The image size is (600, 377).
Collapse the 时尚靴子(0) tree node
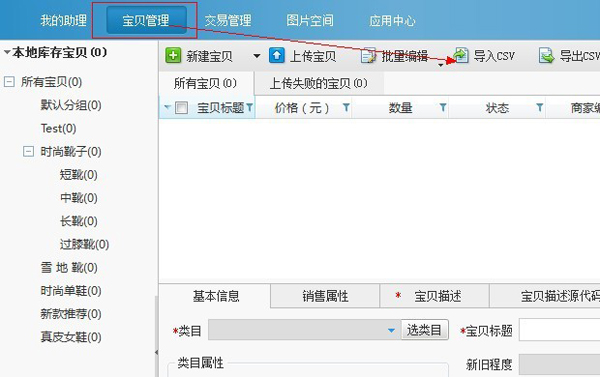coord(28,152)
